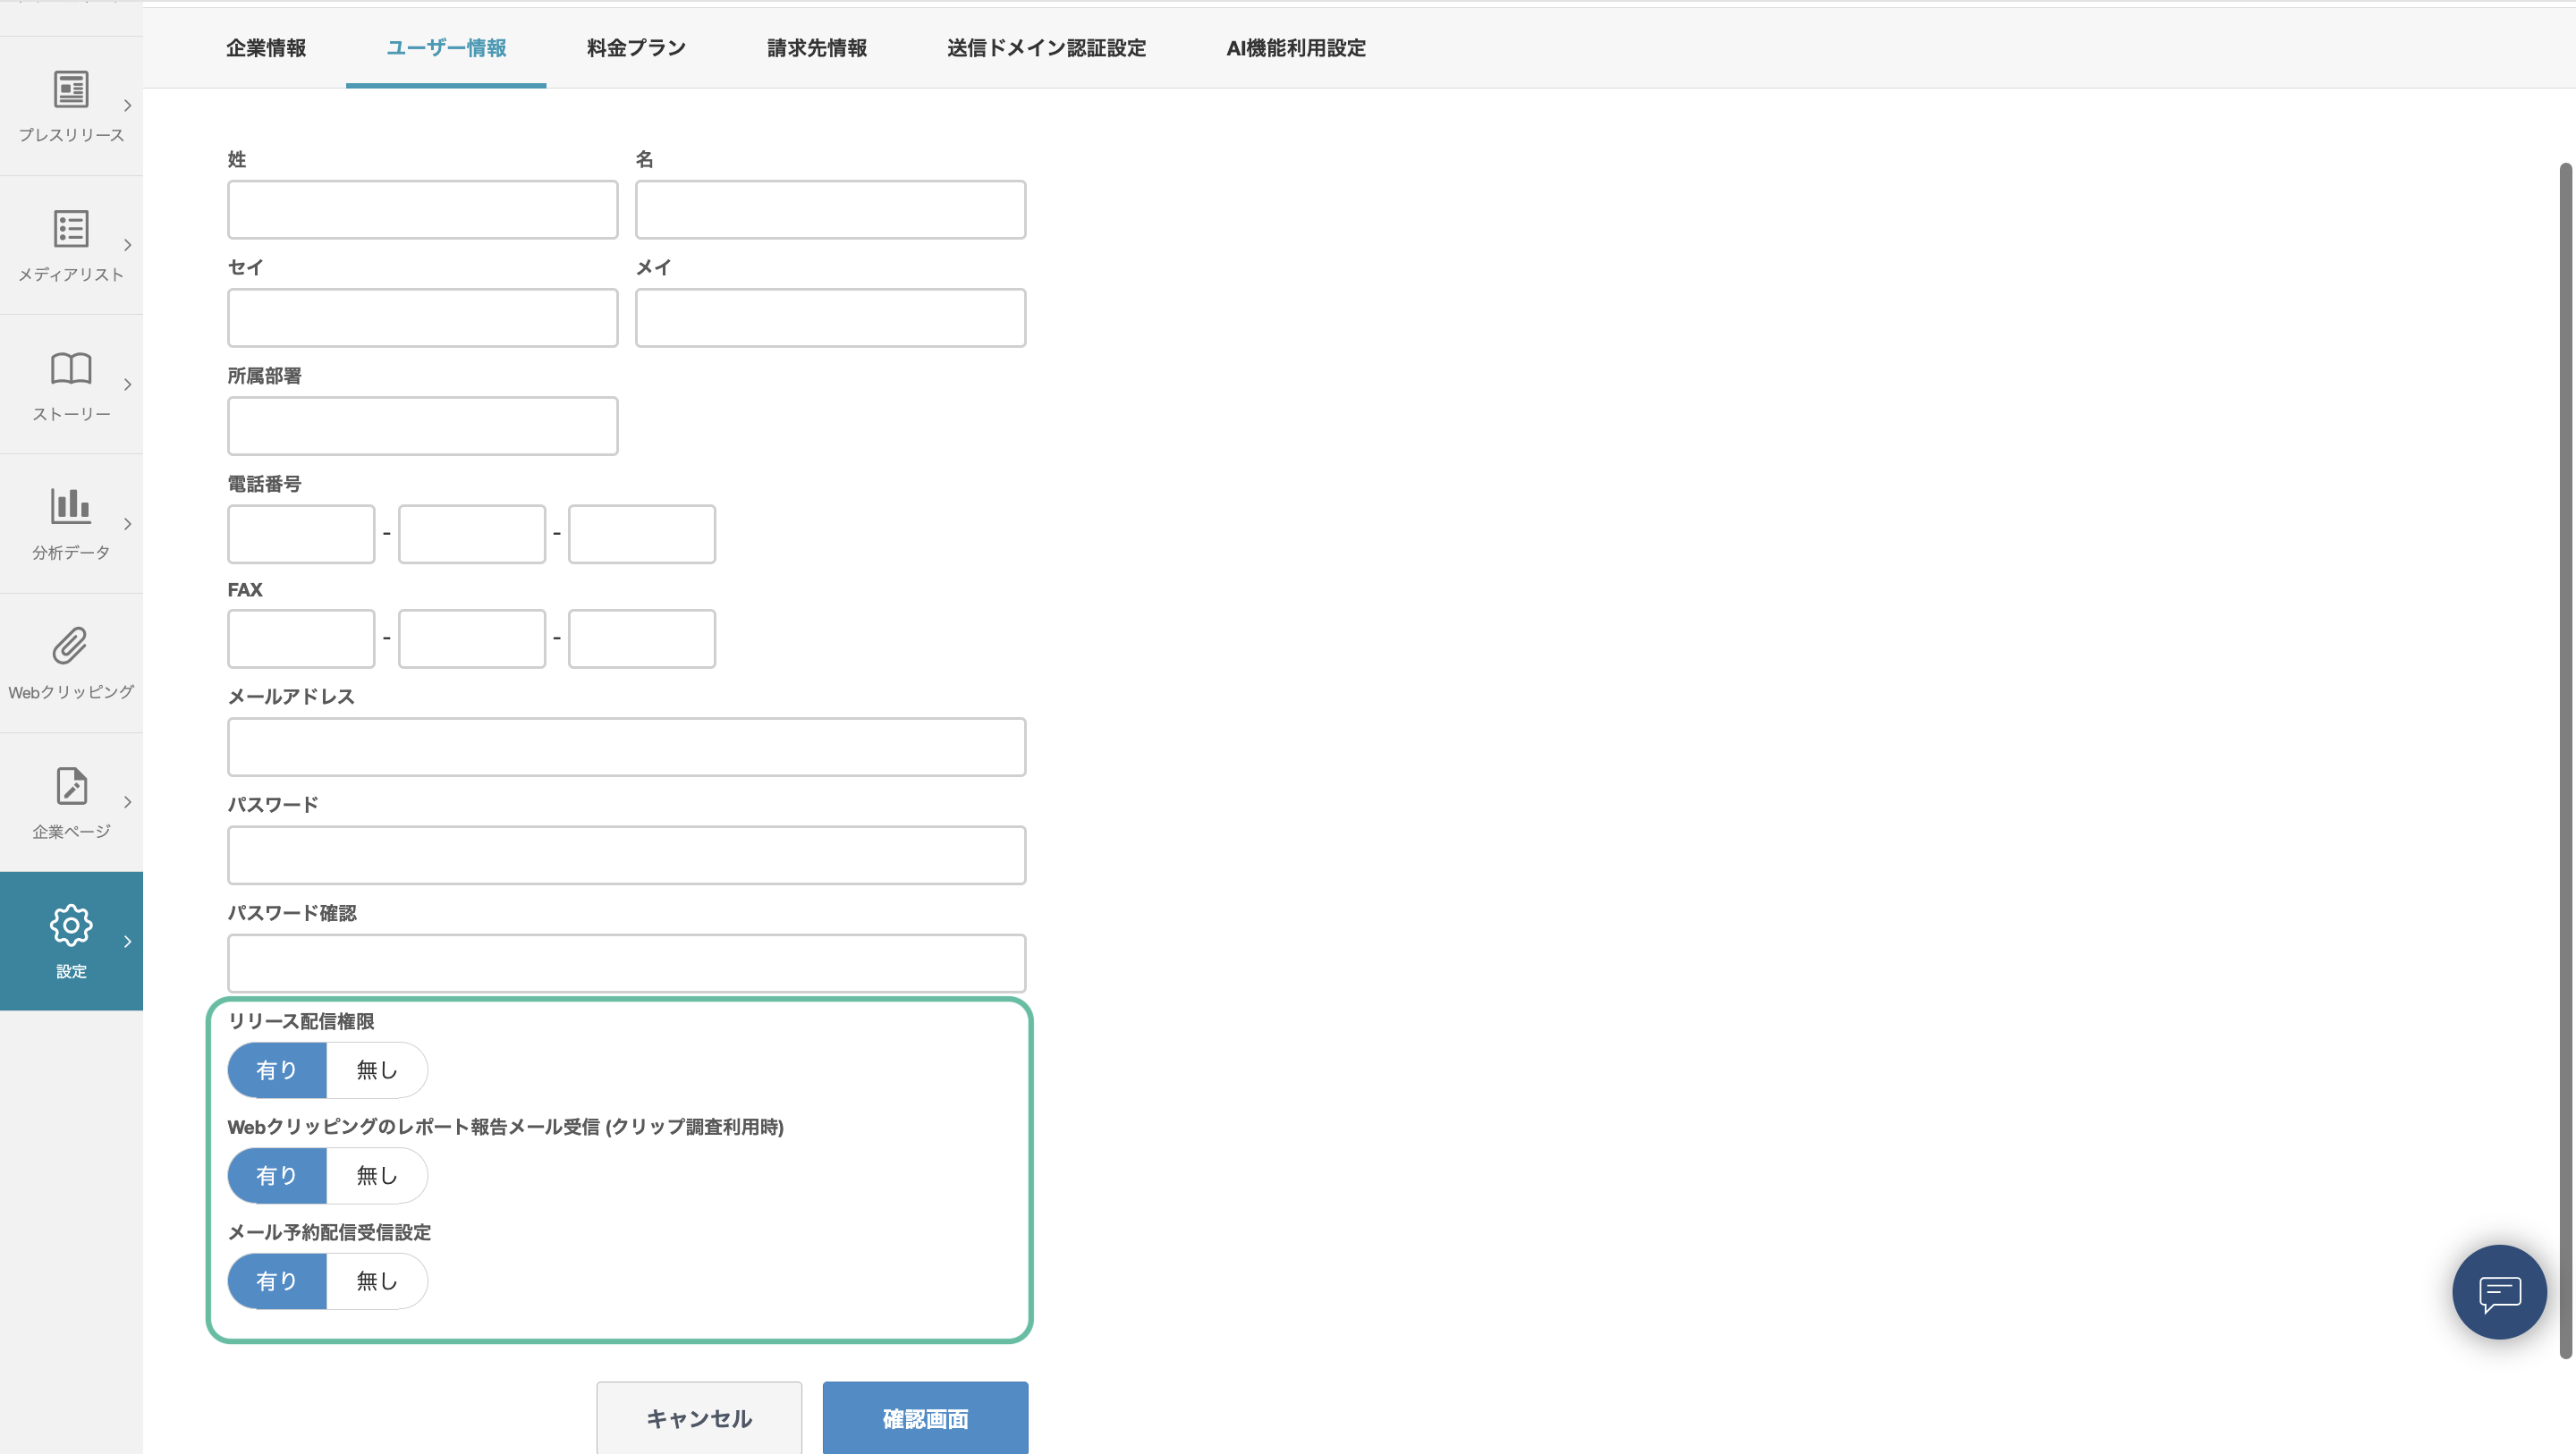Image resolution: width=2576 pixels, height=1454 pixels.
Task: Open the chat support bubble icon
Action: [2498, 1292]
